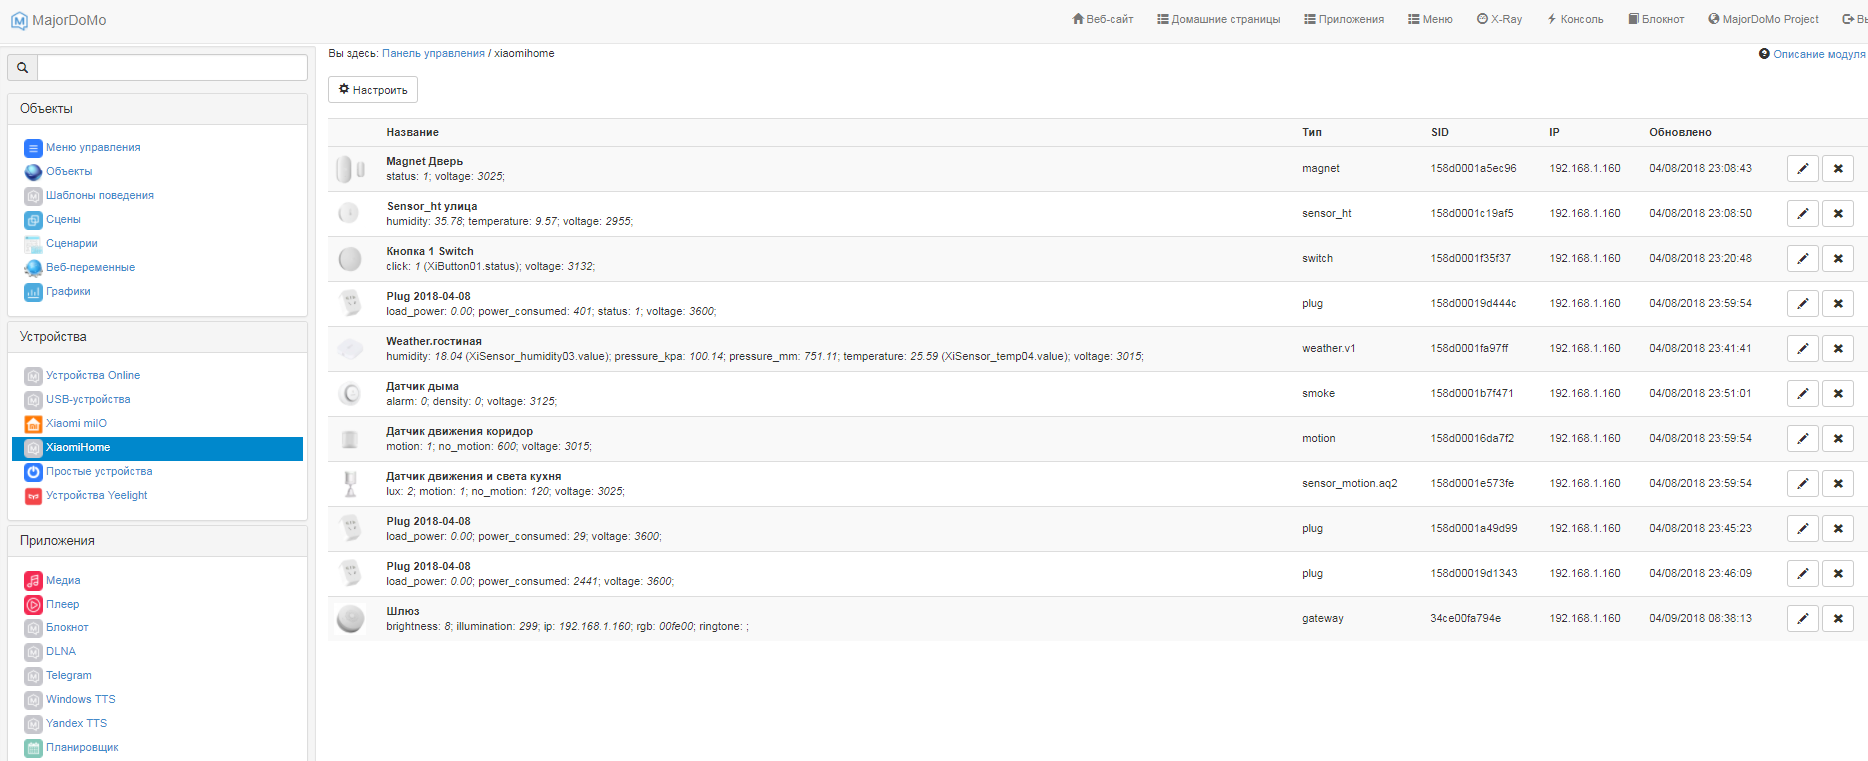Open the 'Консоль' top menu item

(1575, 19)
